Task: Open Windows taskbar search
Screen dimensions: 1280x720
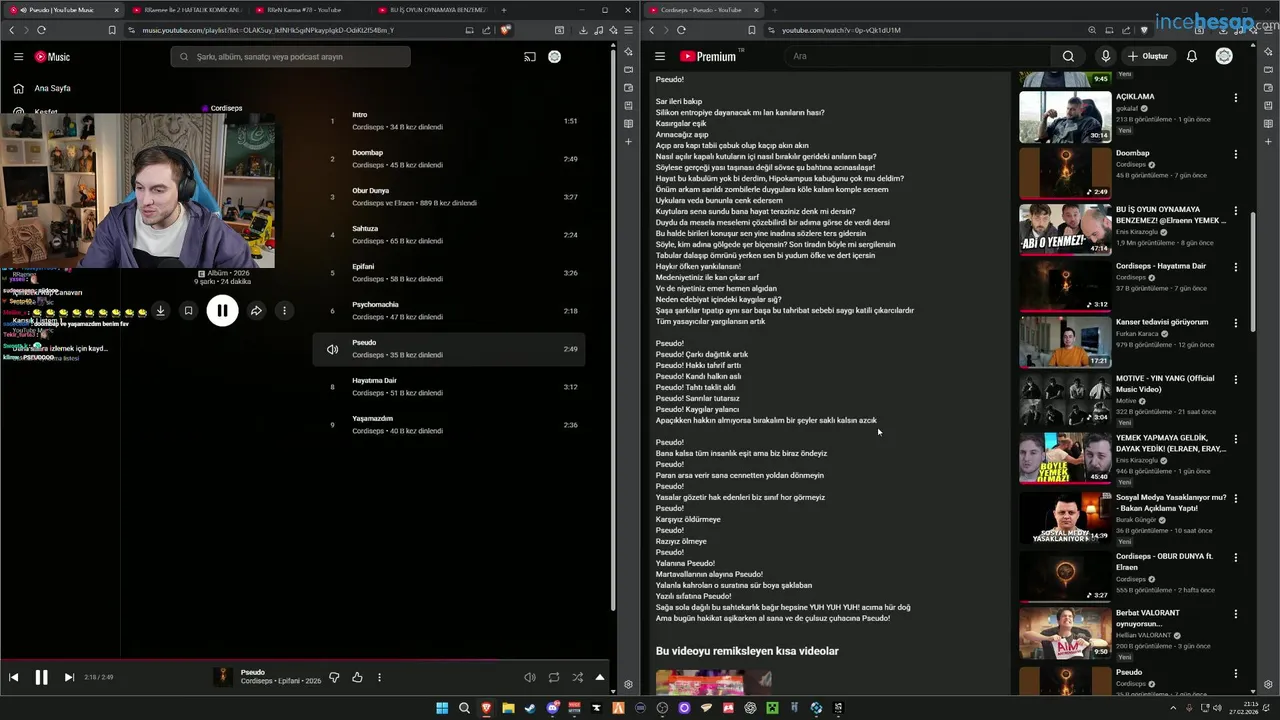Action: [x=464, y=708]
